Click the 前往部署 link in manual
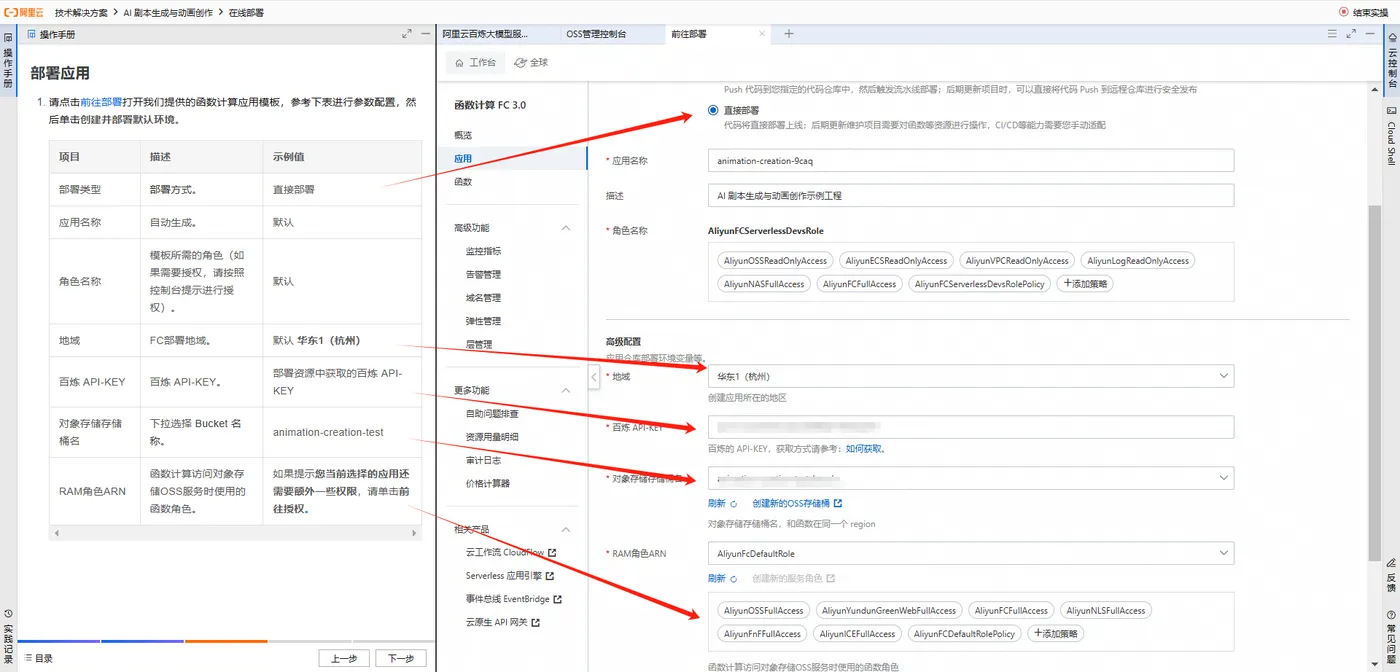This screenshot has width=1400, height=672. point(101,102)
